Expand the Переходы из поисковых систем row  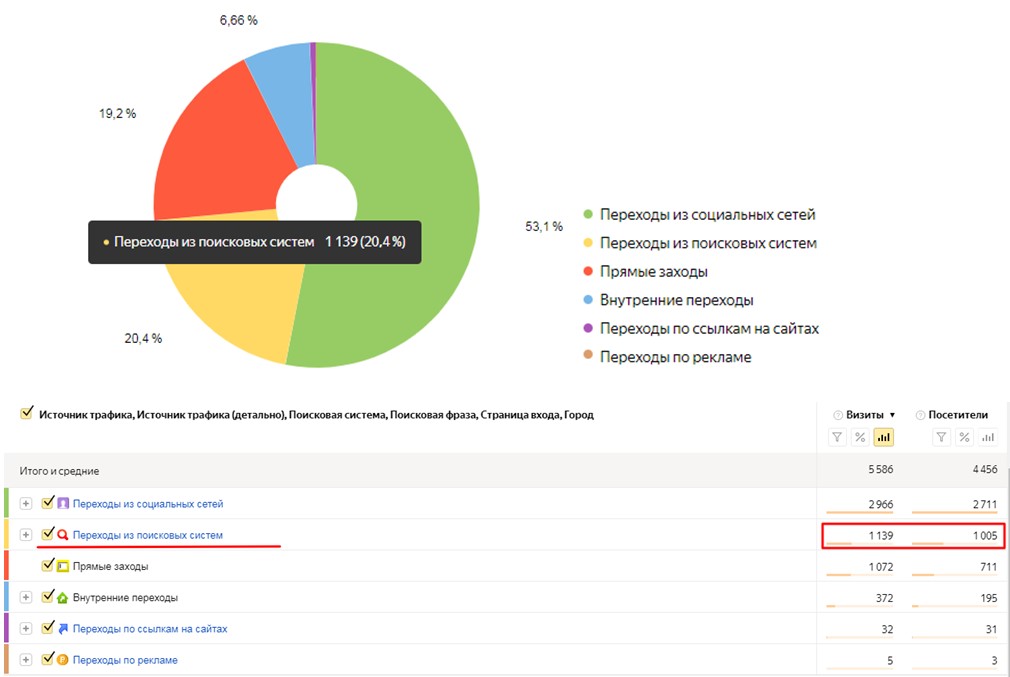(26, 535)
